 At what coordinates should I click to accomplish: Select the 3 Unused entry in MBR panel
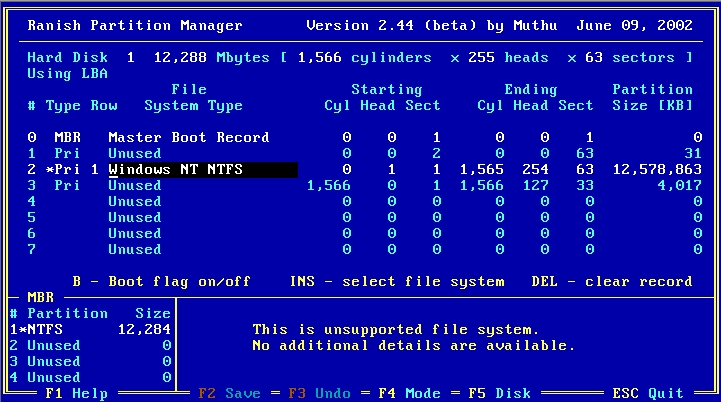[x=91, y=362]
